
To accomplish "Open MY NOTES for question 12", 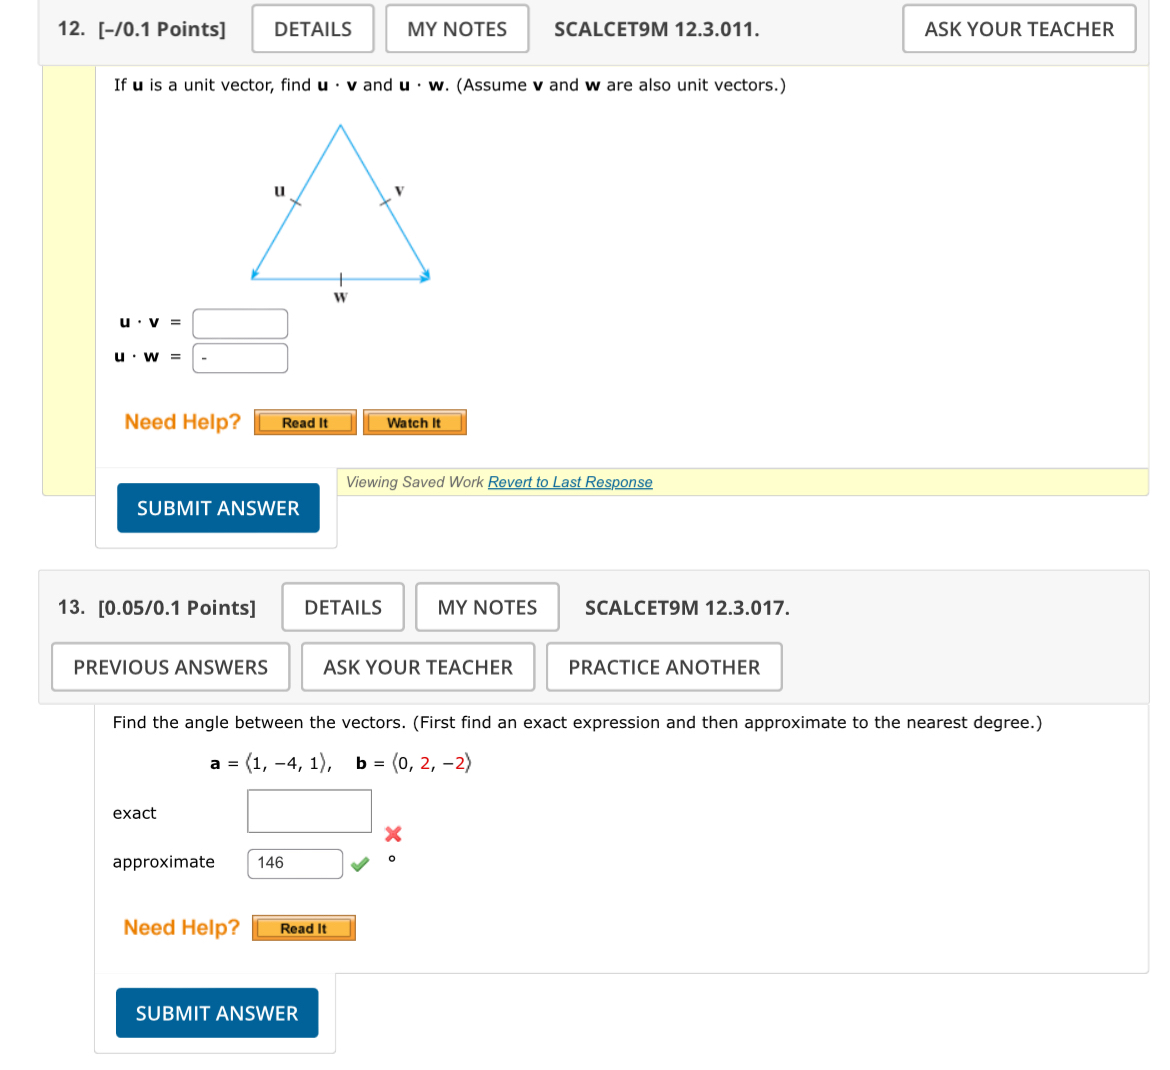I will [x=457, y=29].
